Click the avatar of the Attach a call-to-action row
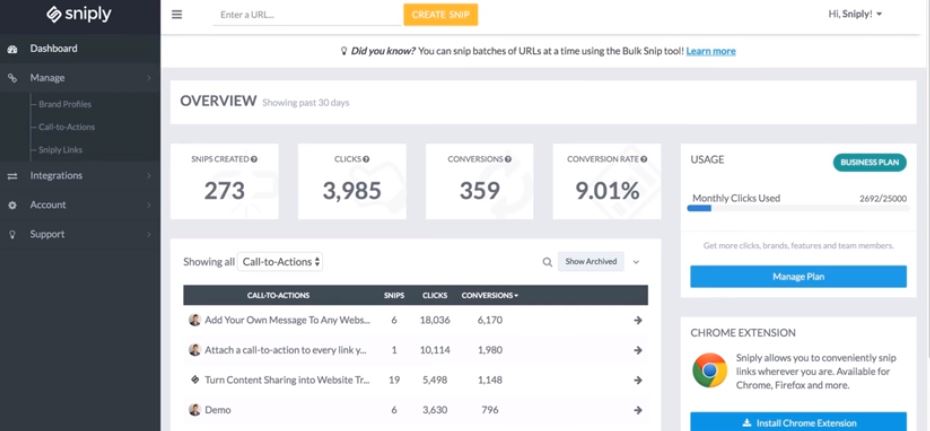Image resolution: width=930 pixels, height=431 pixels. tap(195, 350)
